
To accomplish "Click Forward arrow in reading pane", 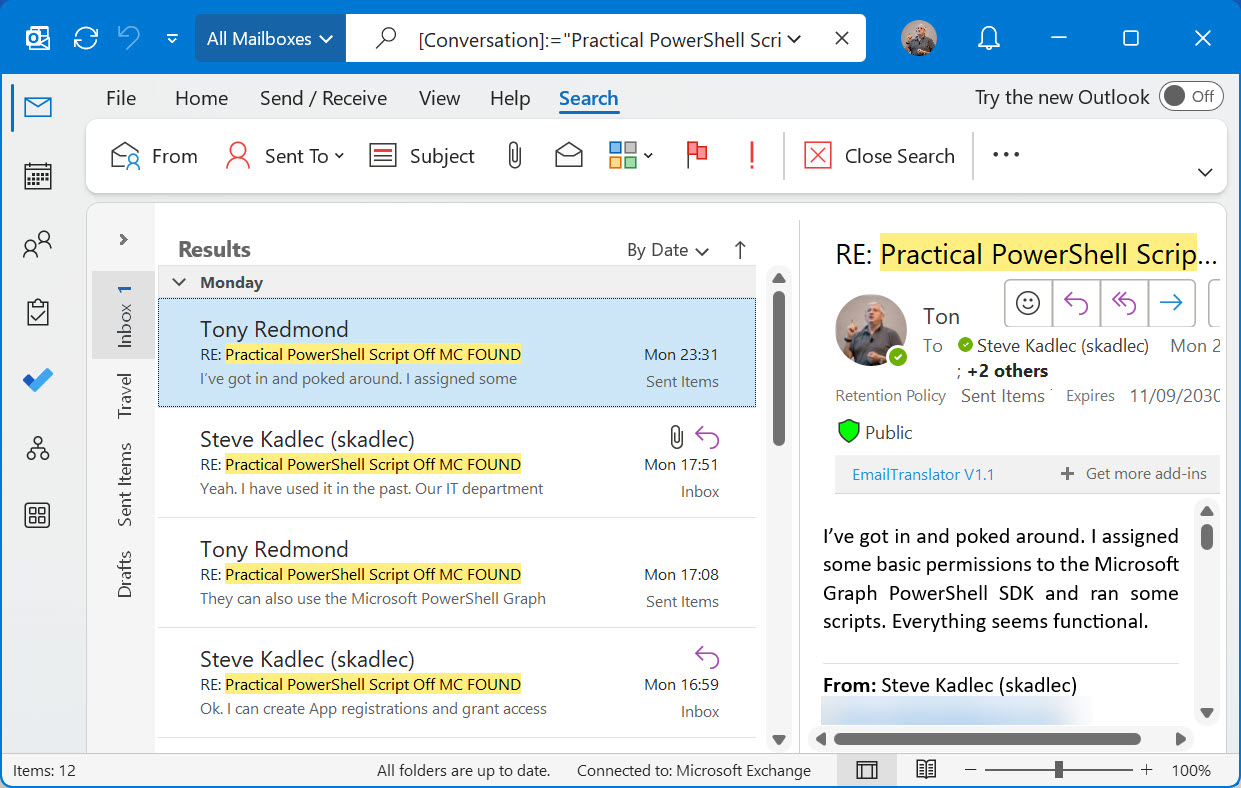I will pos(1172,303).
